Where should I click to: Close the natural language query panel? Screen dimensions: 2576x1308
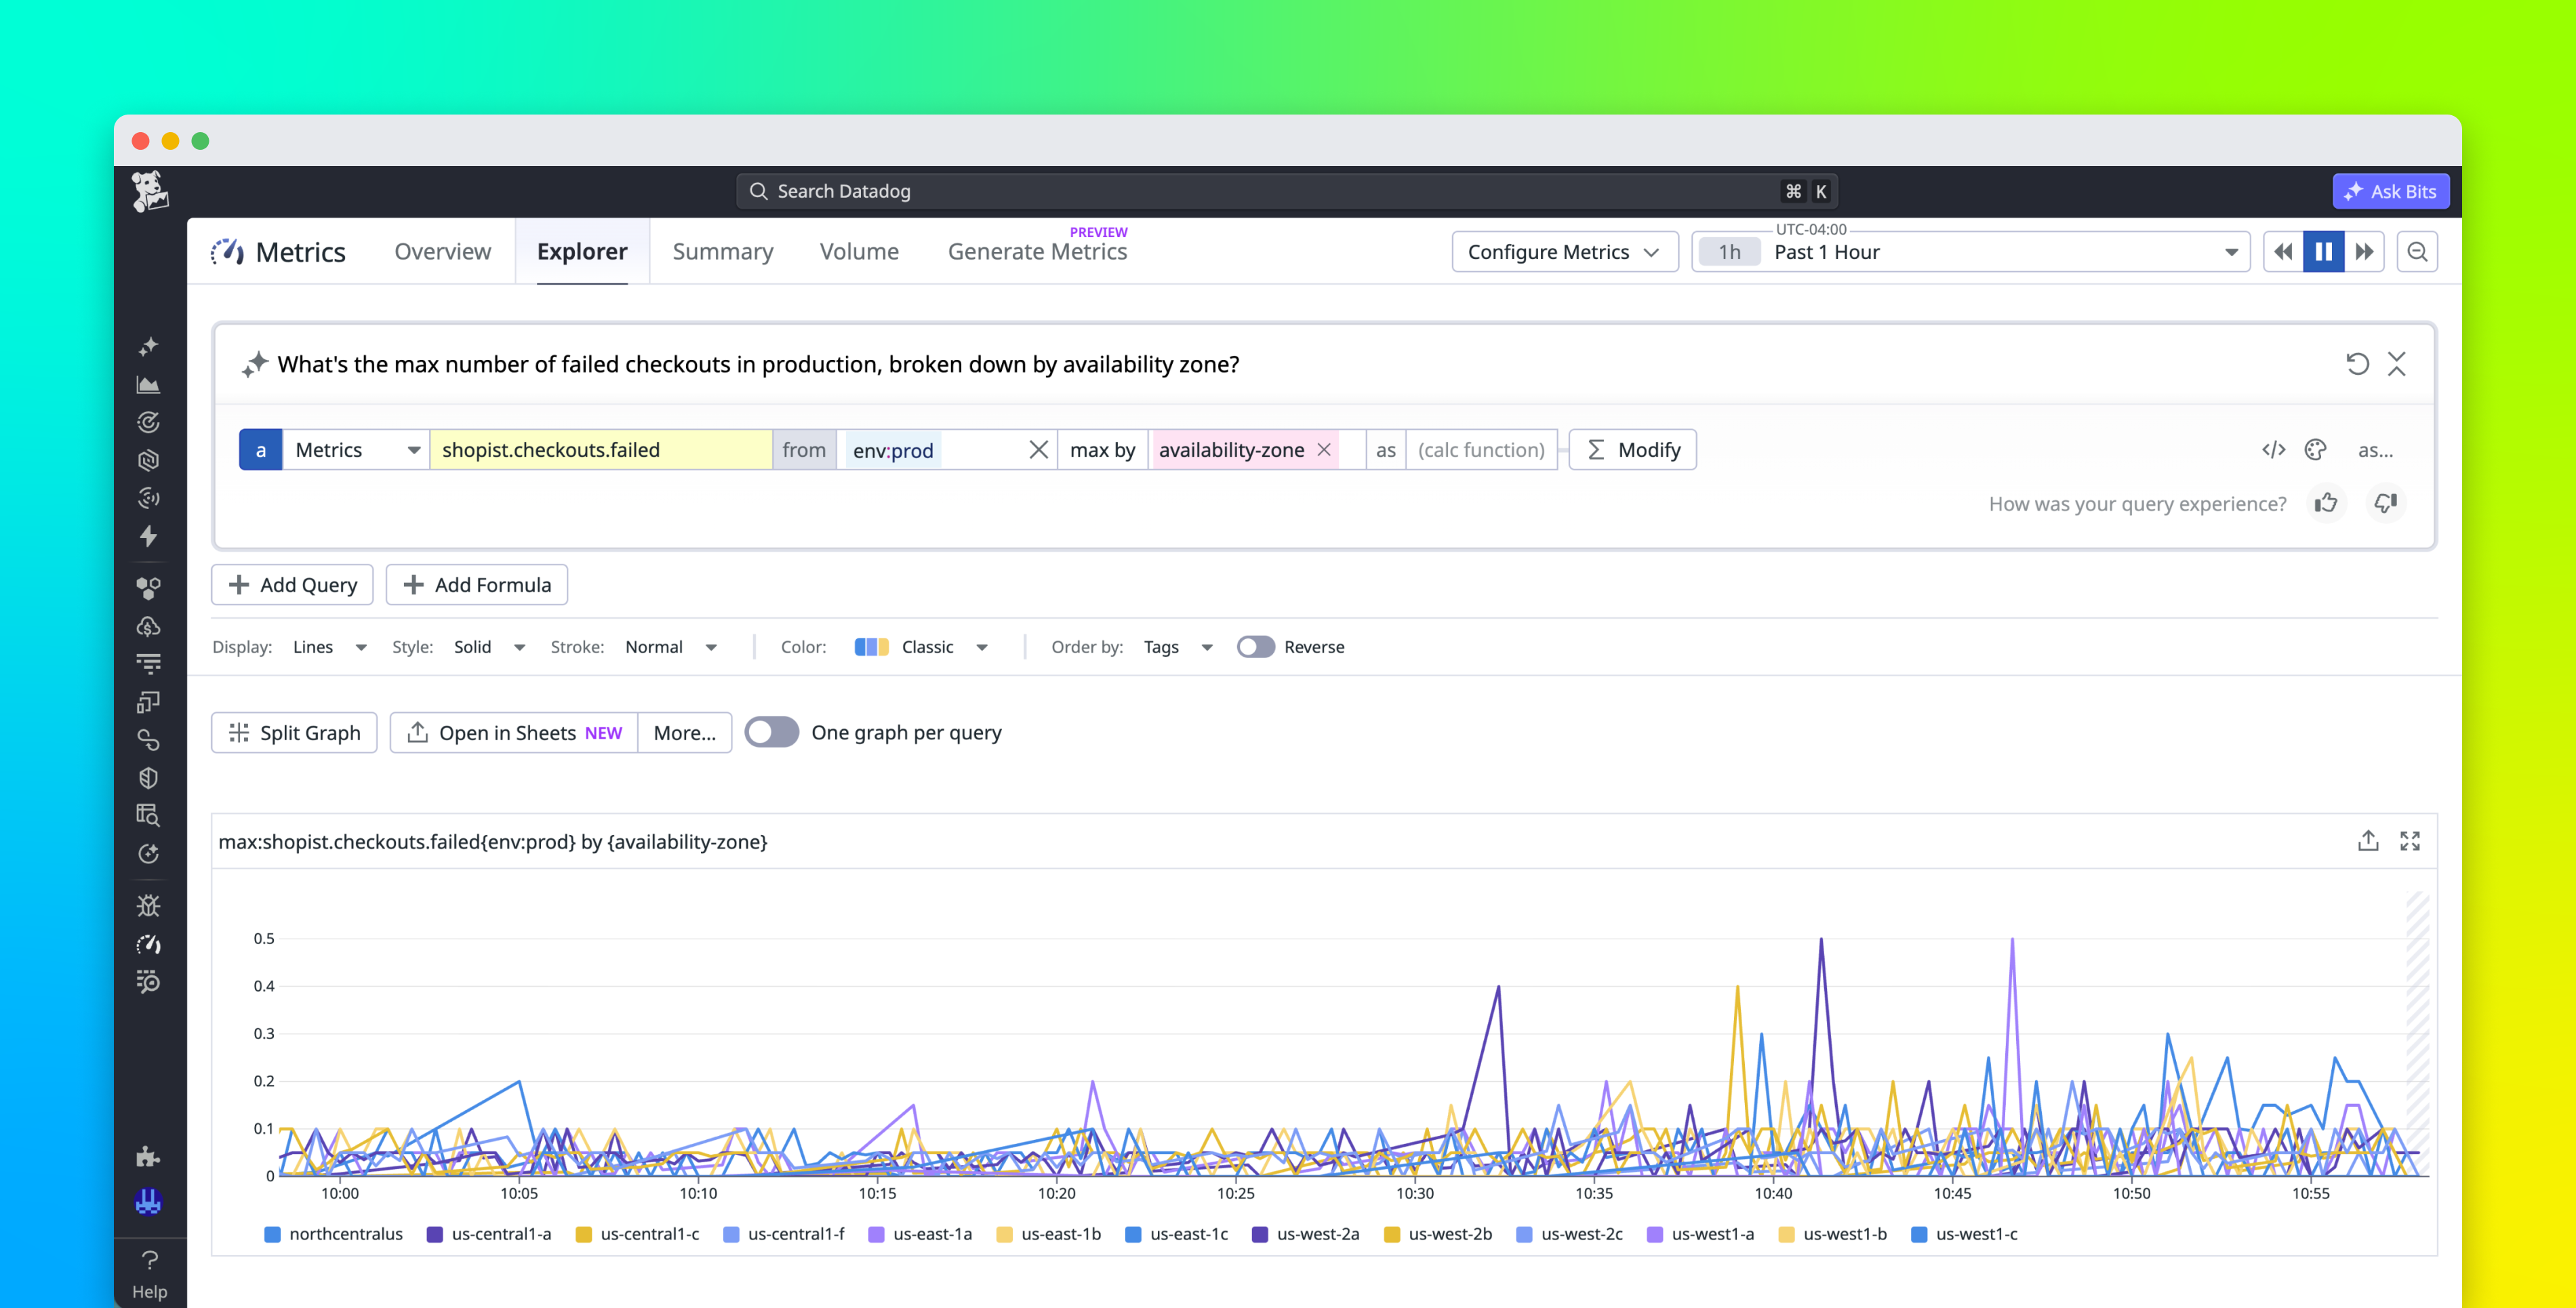pyautogui.click(x=2396, y=364)
